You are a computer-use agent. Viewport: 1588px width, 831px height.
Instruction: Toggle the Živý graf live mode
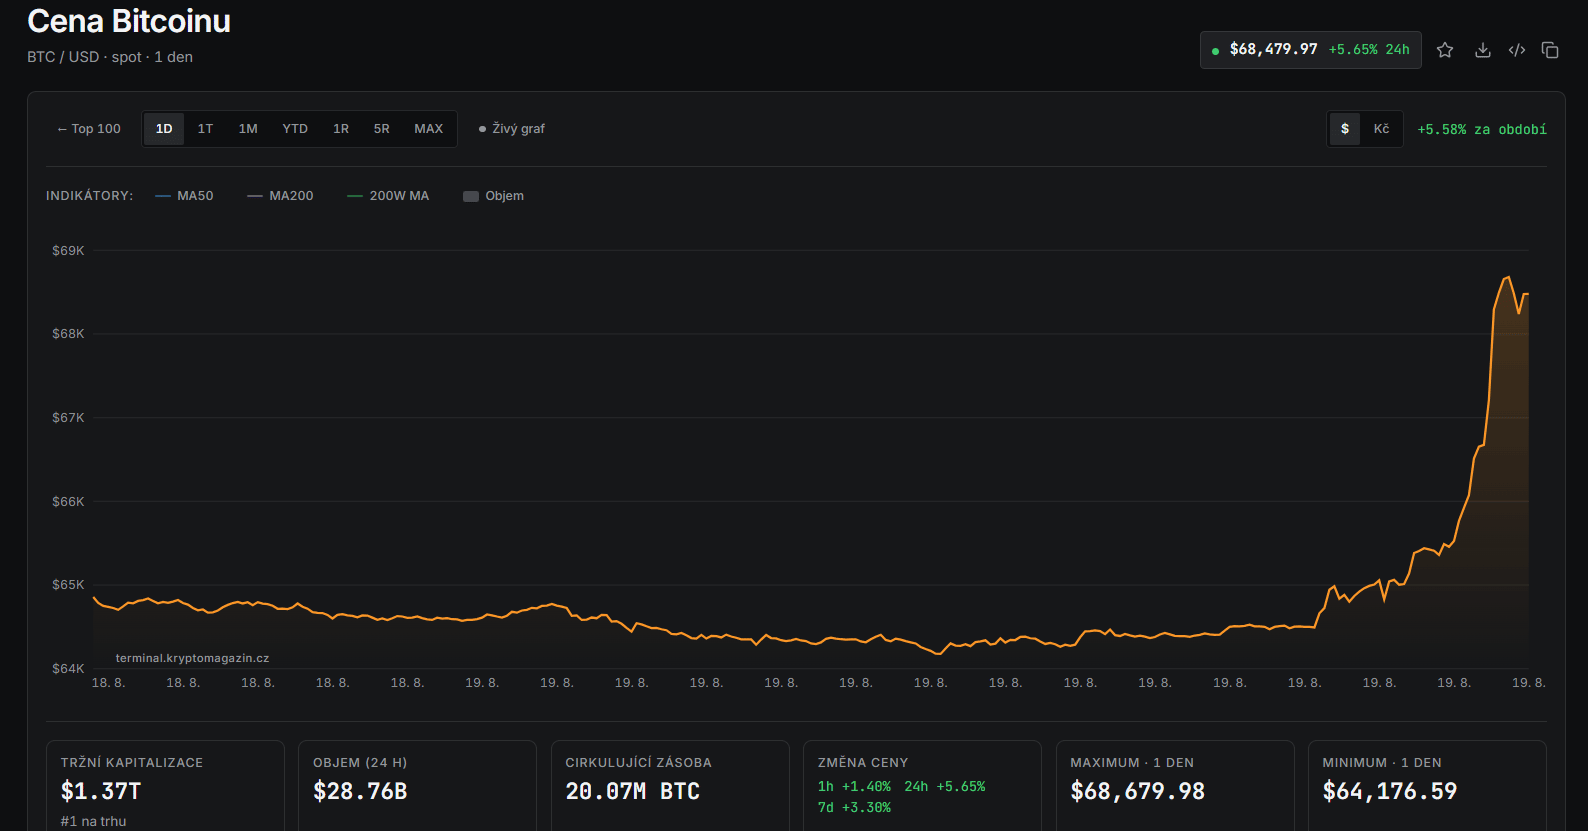click(x=512, y=129)
